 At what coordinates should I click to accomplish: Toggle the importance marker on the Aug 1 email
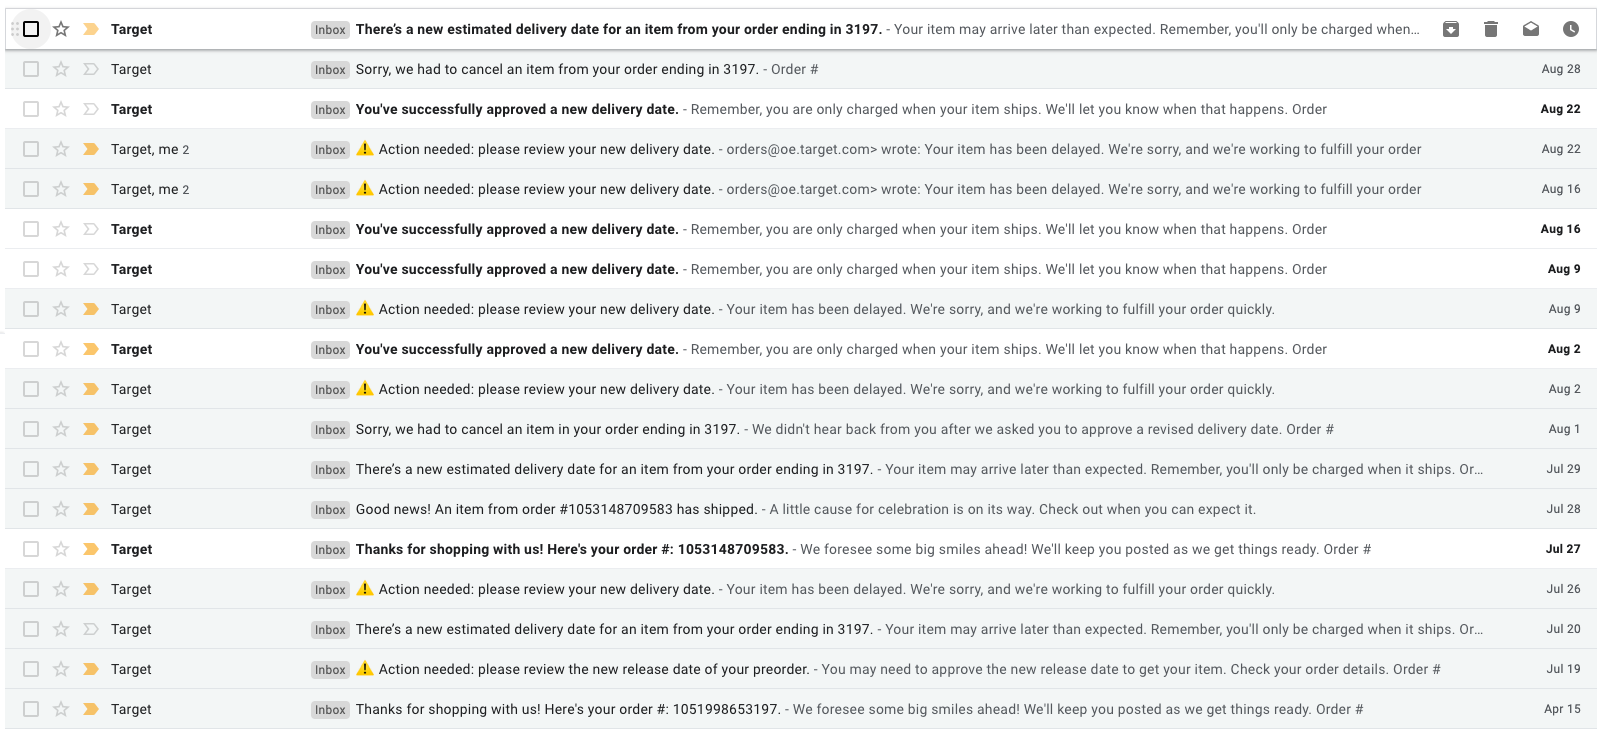pyautogui.click(x=91, y=429)
